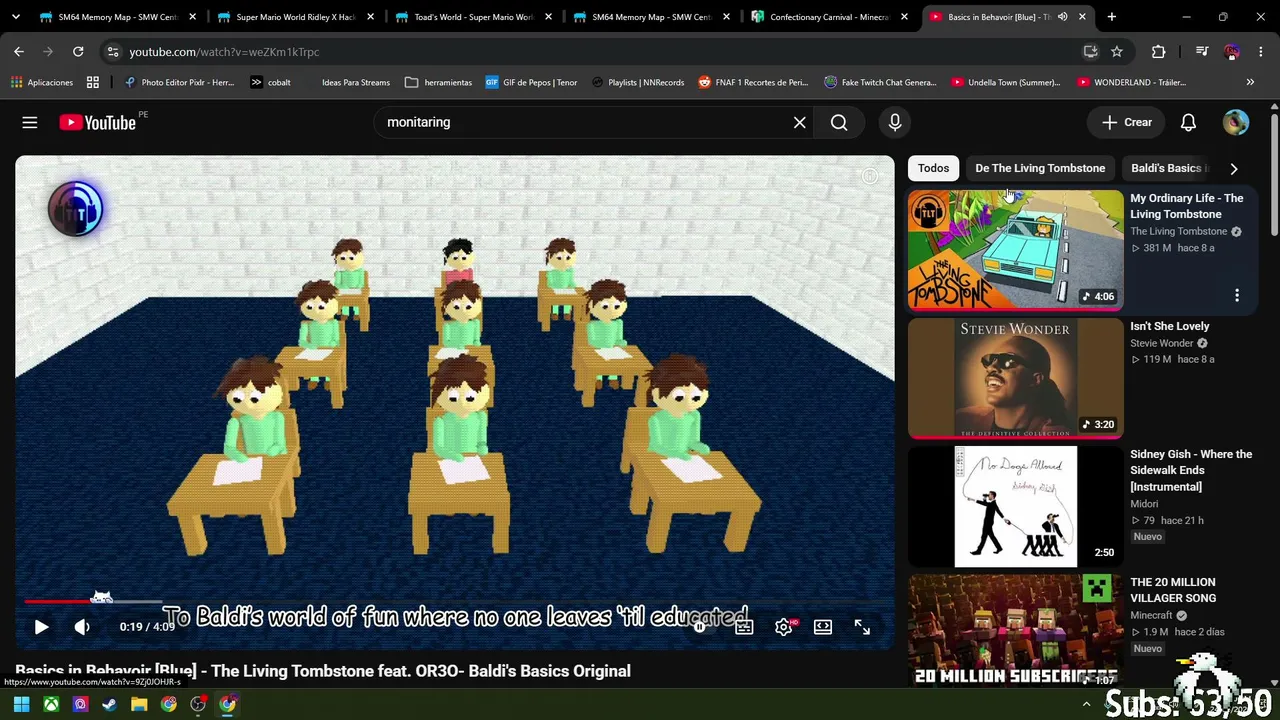Go forward in the browser

tap(48, 52)
